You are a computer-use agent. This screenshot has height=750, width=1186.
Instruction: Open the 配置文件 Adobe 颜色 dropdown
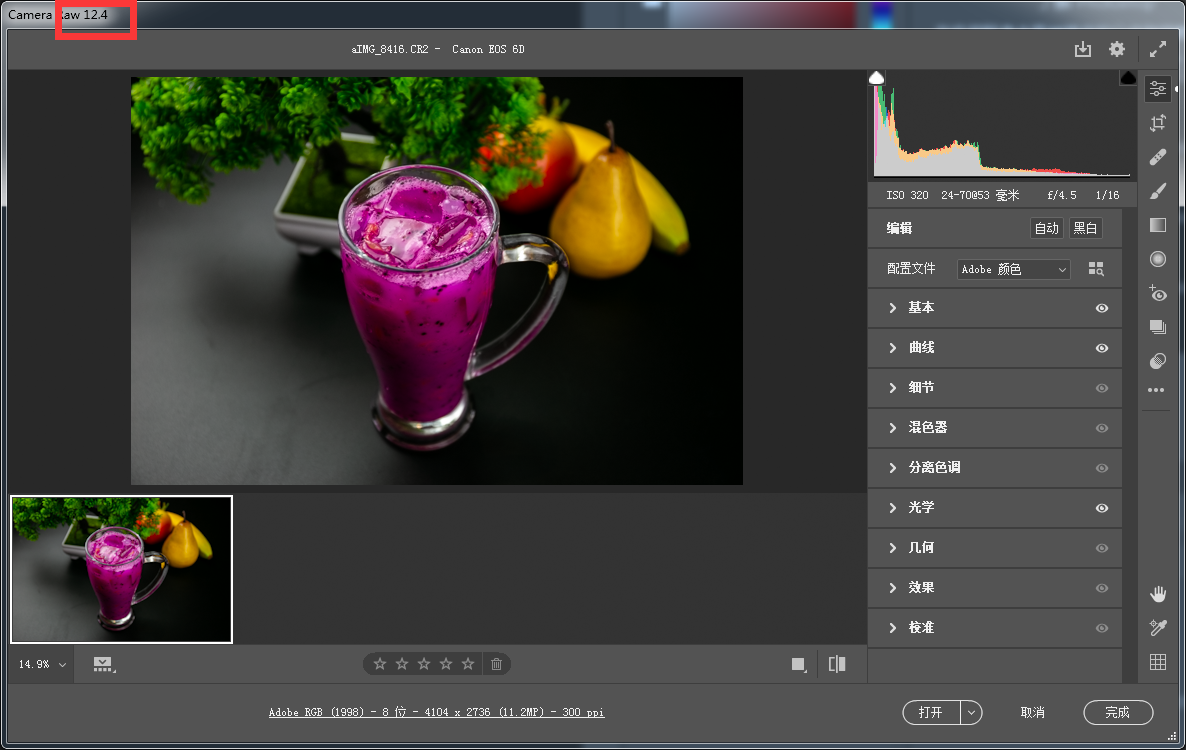point(1014,269)
